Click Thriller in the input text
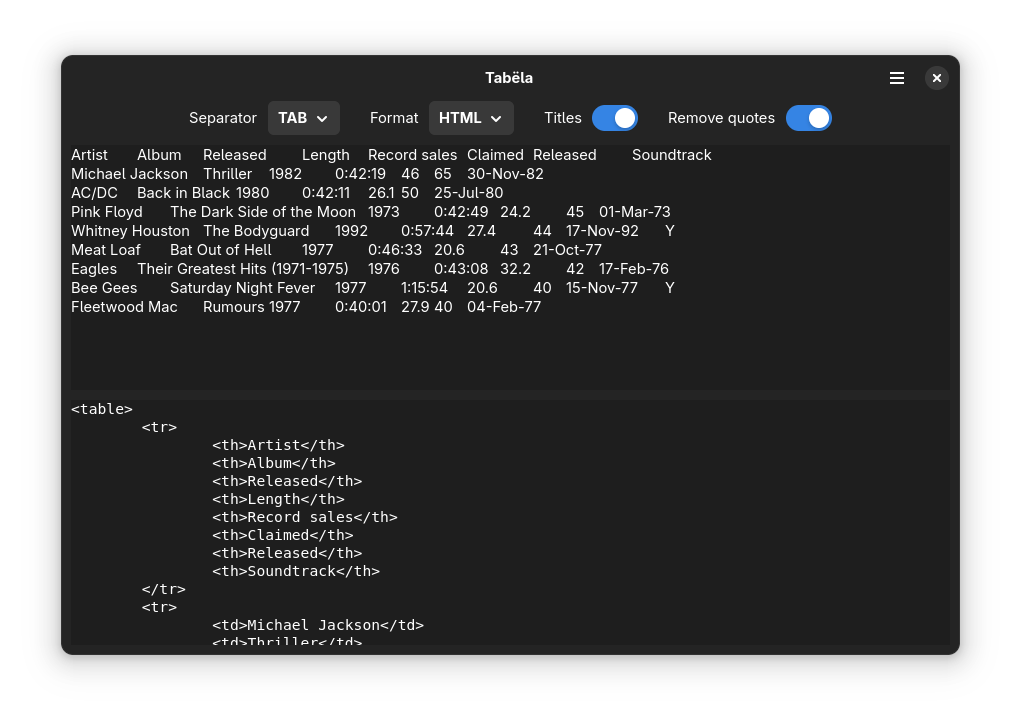The image size is (1021, 722). [227, 174]
